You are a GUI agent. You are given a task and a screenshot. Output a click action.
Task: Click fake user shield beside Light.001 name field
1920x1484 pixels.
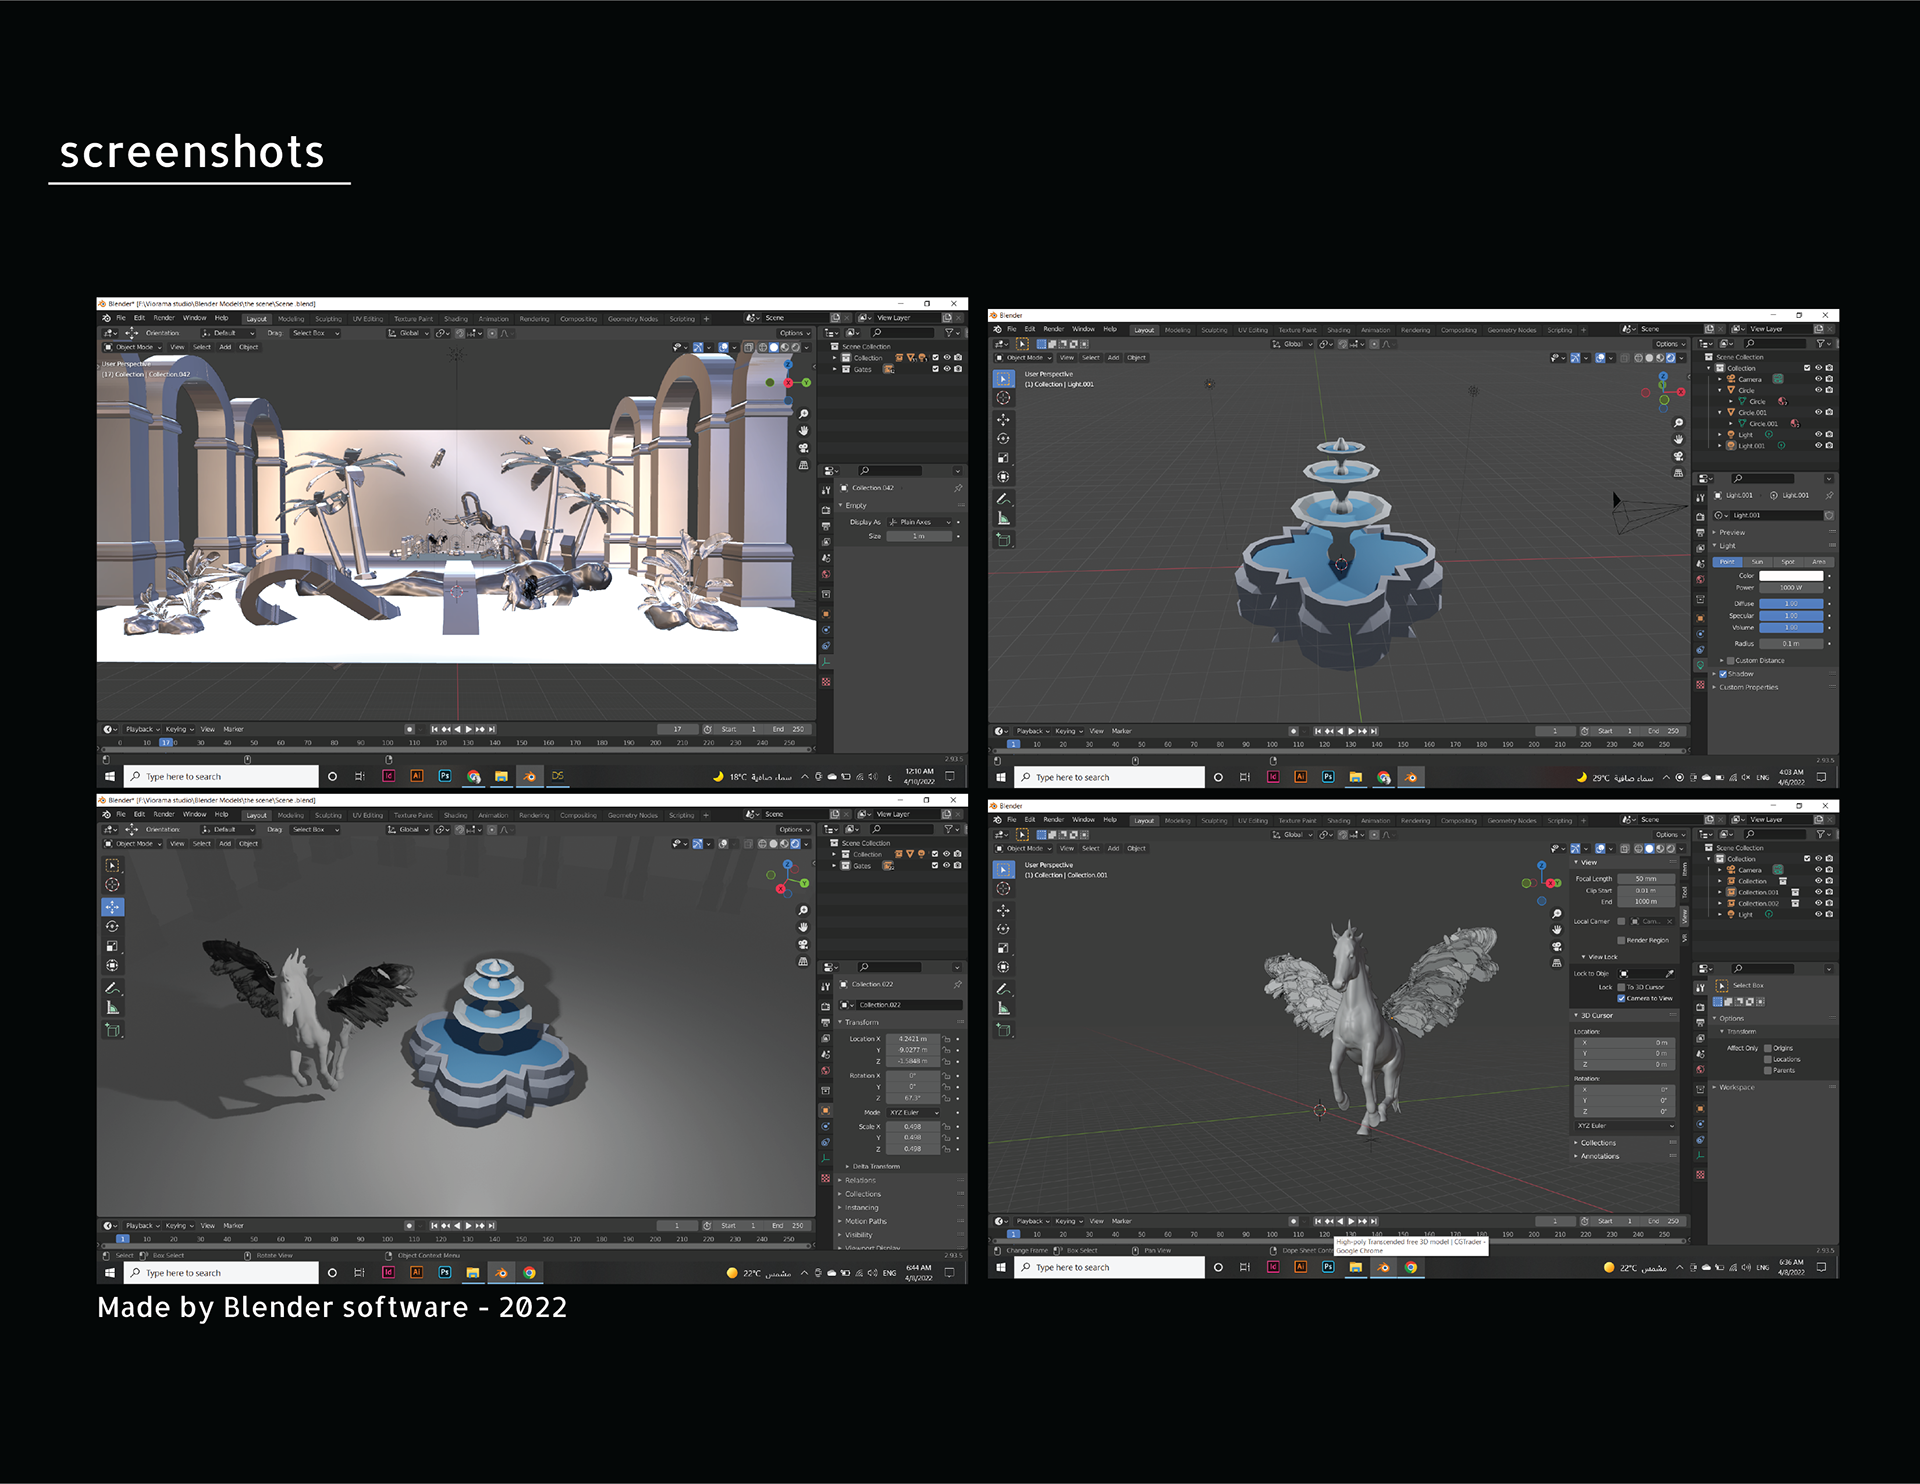(x=1829, y=516)
